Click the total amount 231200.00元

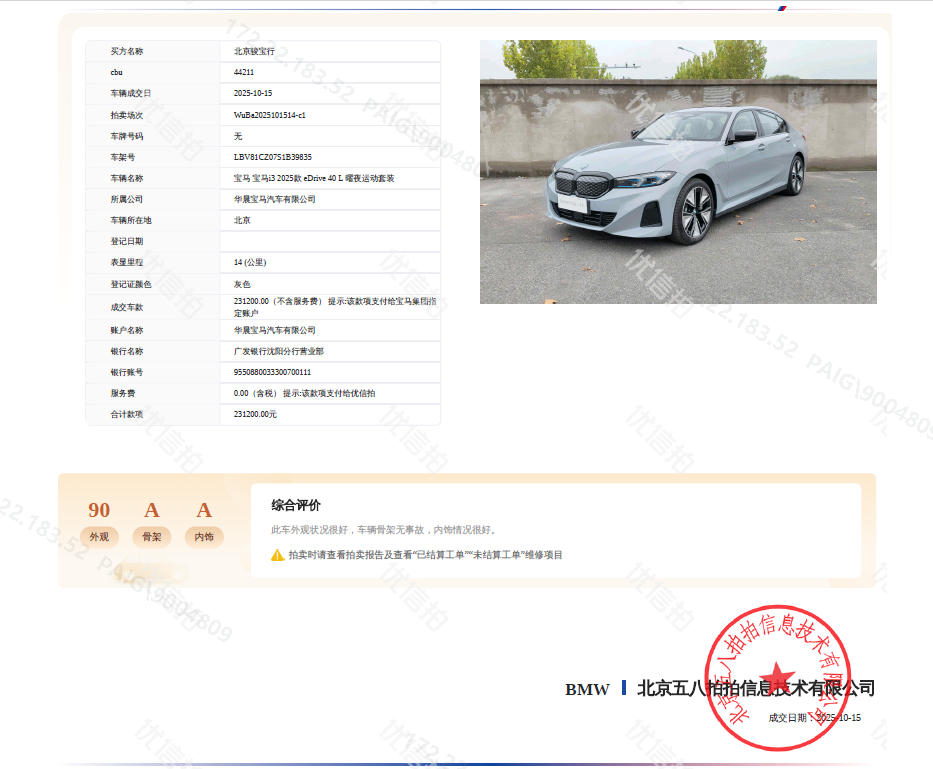(x=255, y=414)
